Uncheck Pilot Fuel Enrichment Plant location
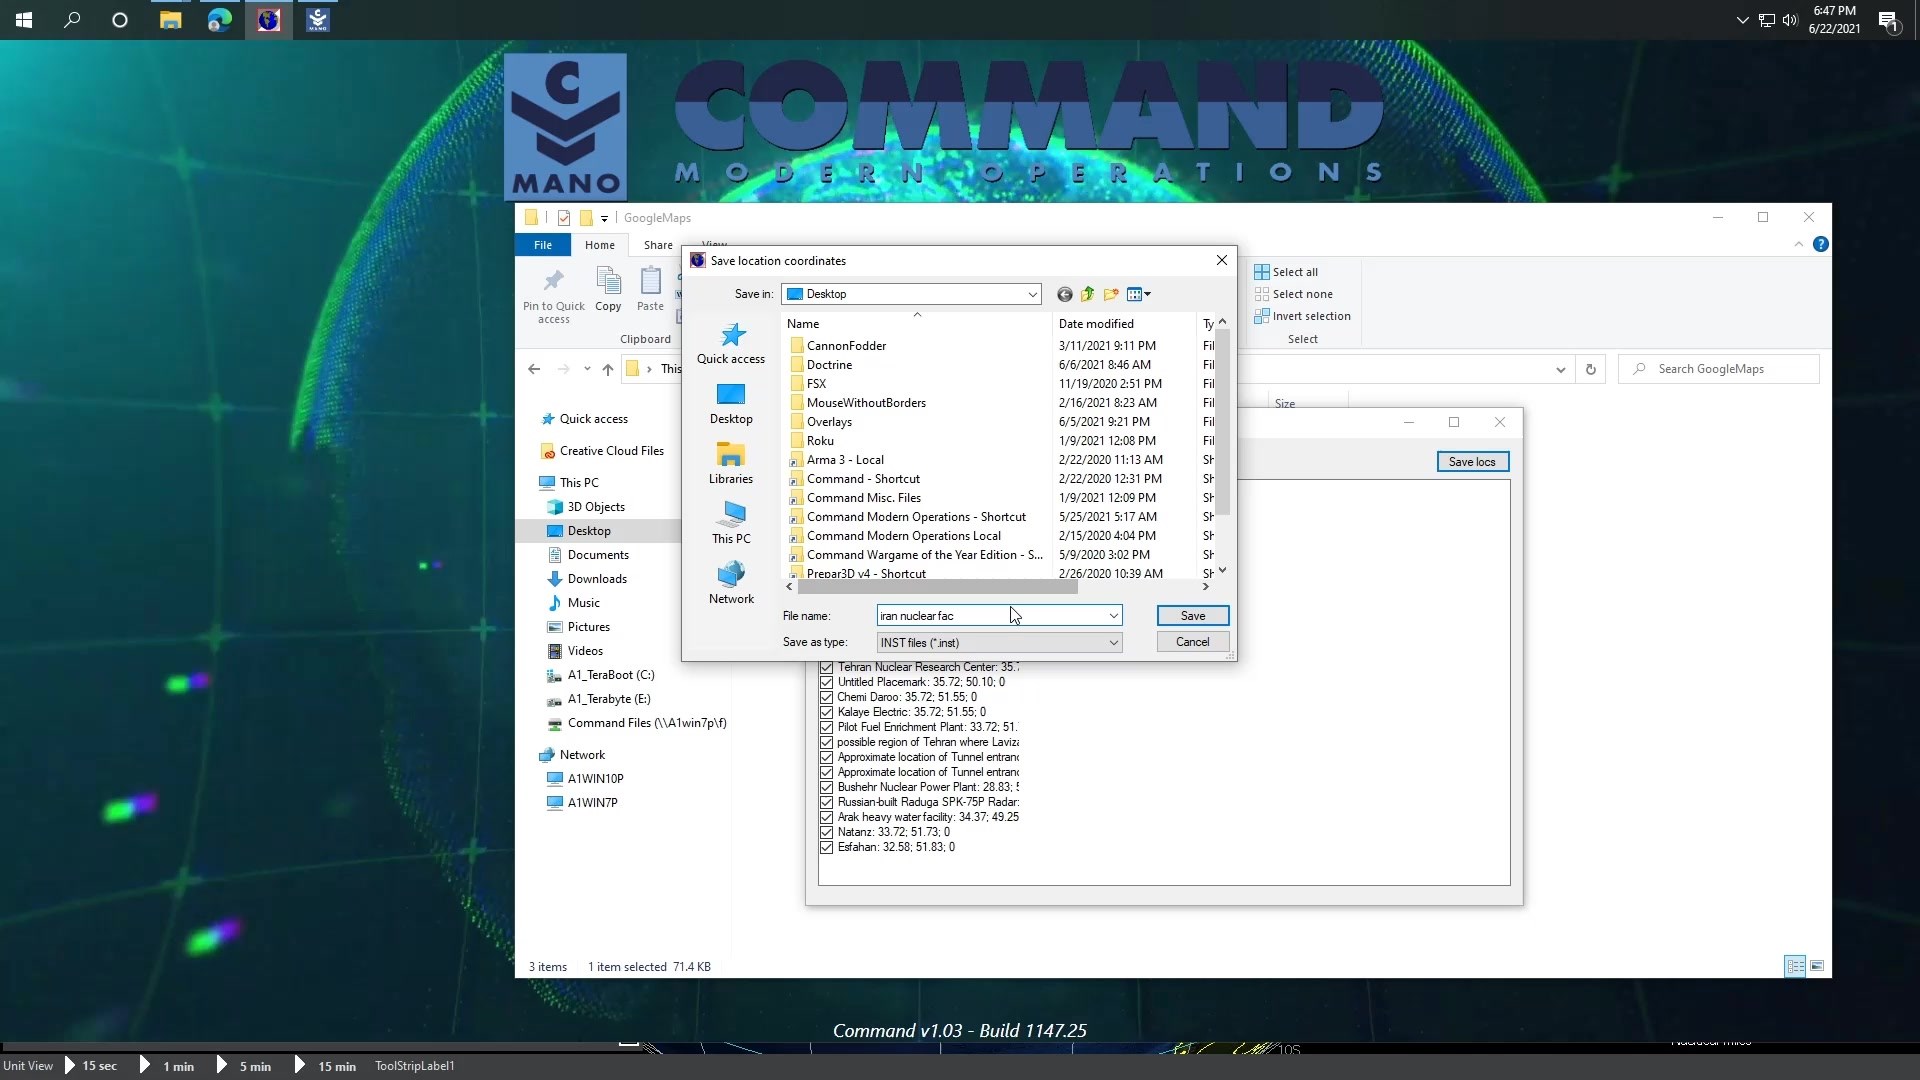1920x1080 pixels. [826, 727]
